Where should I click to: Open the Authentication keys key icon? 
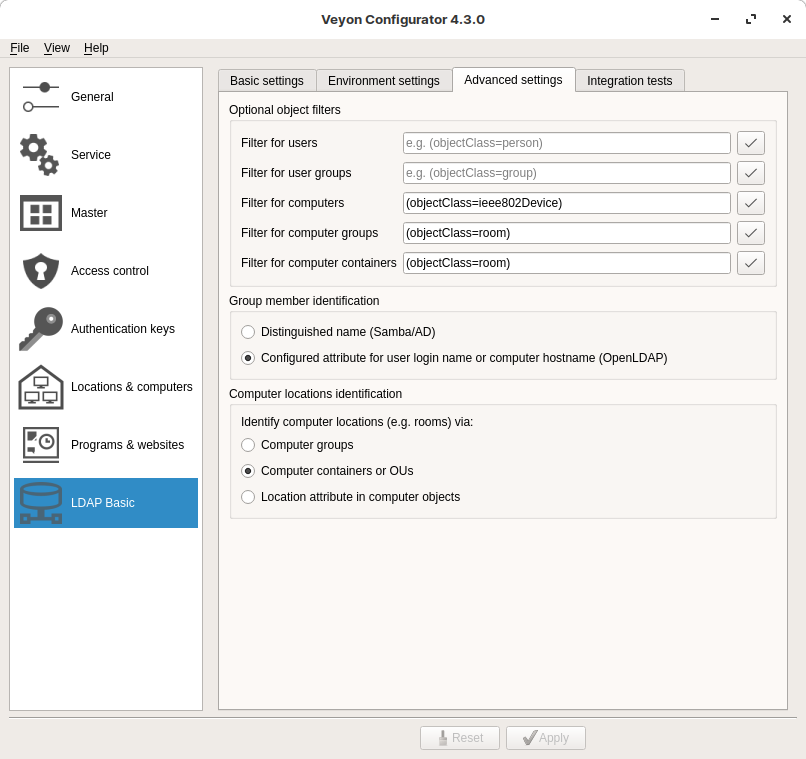click(x=41, y=329)
